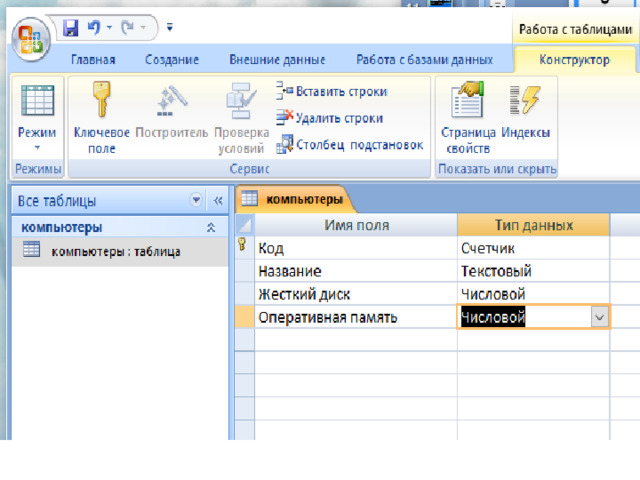Expand the Режим dropdown arrow
This screenshot has width=640, height=480.
pyautogui.click(x=37, y=147)
